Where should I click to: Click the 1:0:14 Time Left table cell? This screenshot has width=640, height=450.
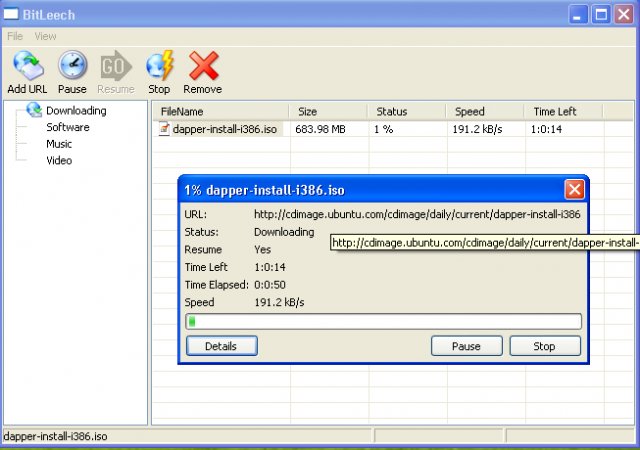pyautogui.click(x=546, y=129)
